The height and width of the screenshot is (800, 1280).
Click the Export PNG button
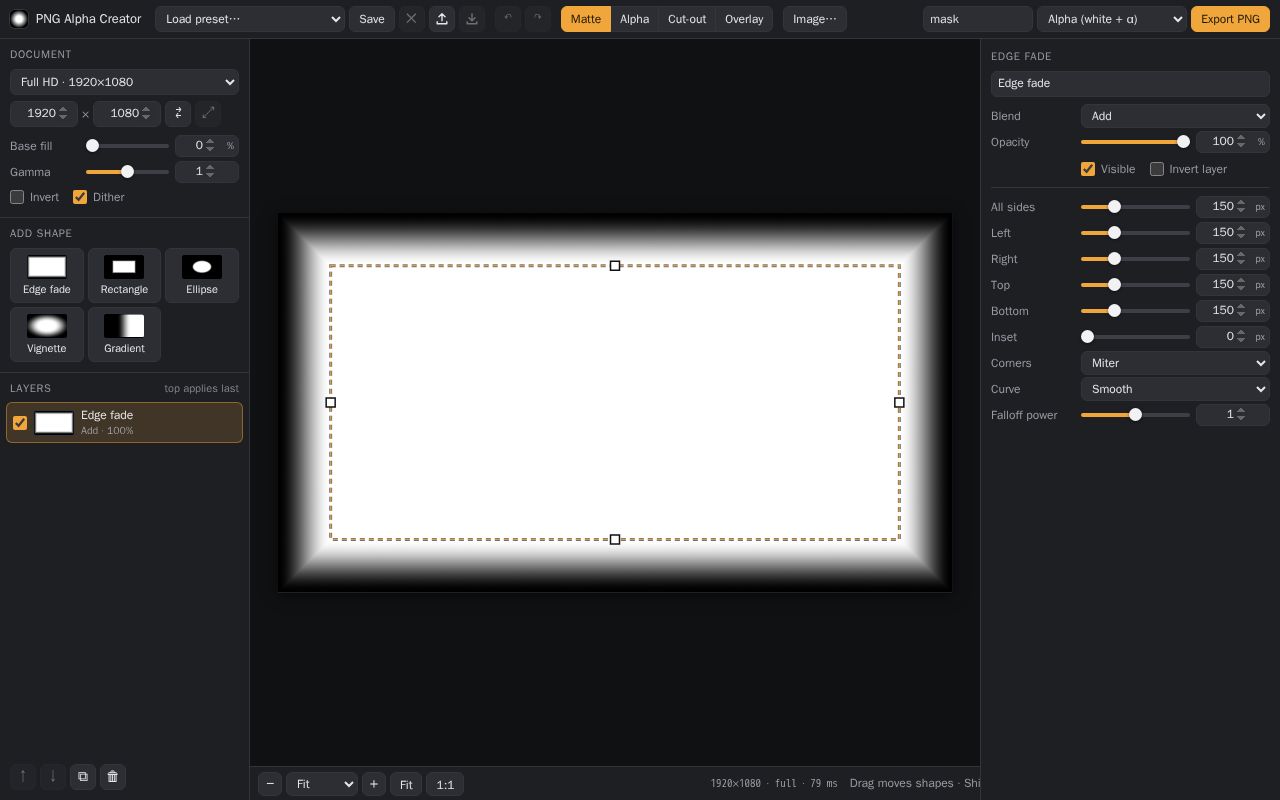[1230, 19]
